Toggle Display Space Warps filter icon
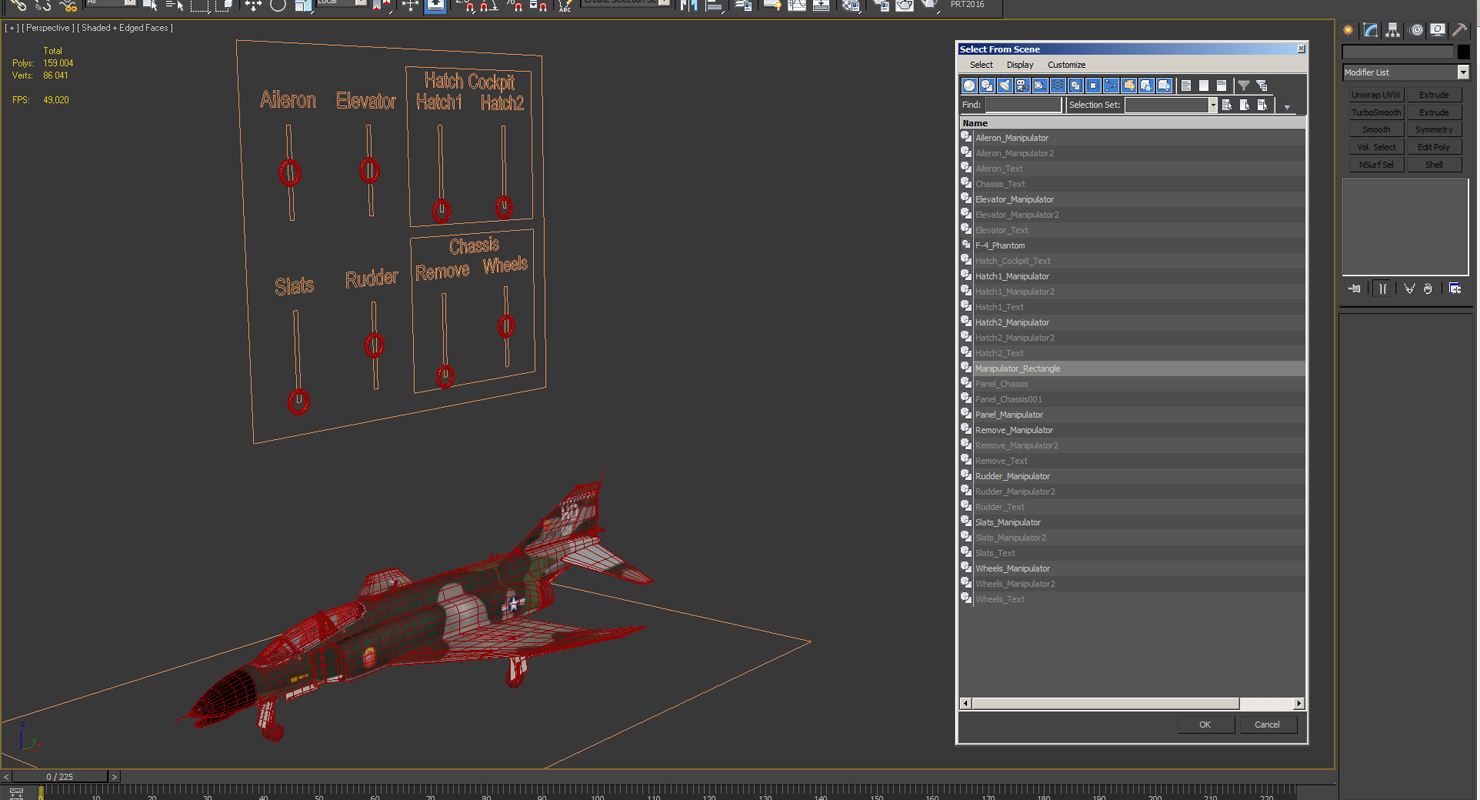The width and height of the screenshot is (1480, 800). click(x=1058, y=86)
